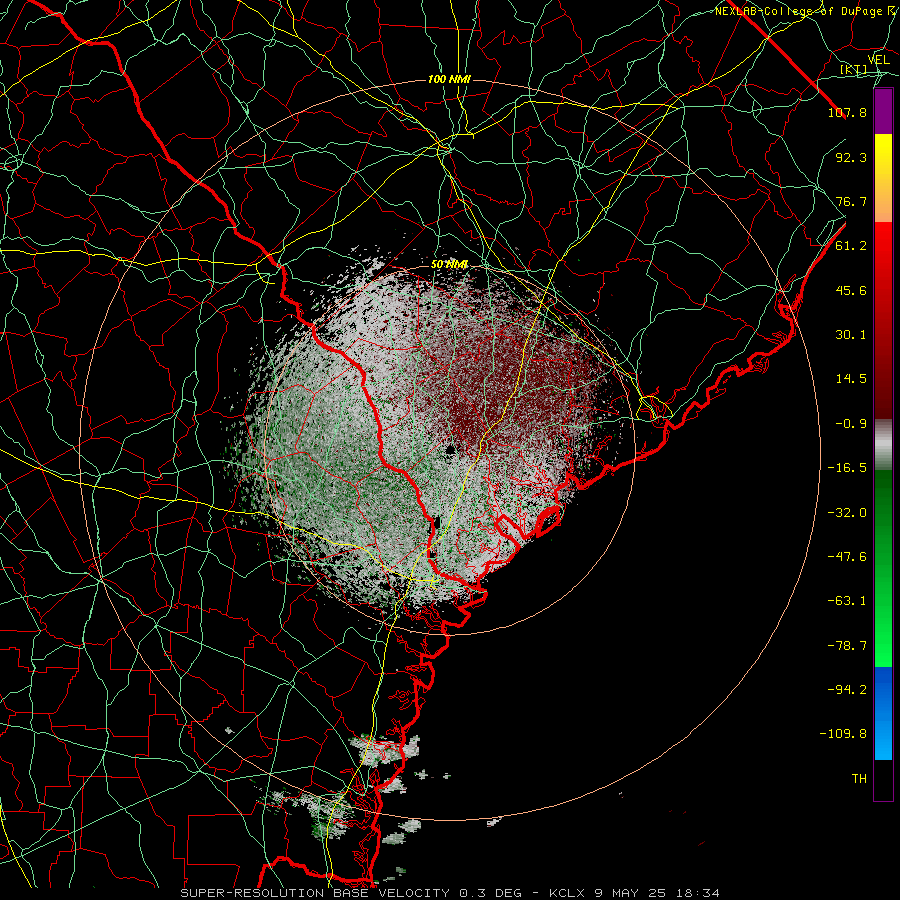The image size is (900, 900).
Task: Click the purple segment of the velocity color bar
Action: coord(883,111)
